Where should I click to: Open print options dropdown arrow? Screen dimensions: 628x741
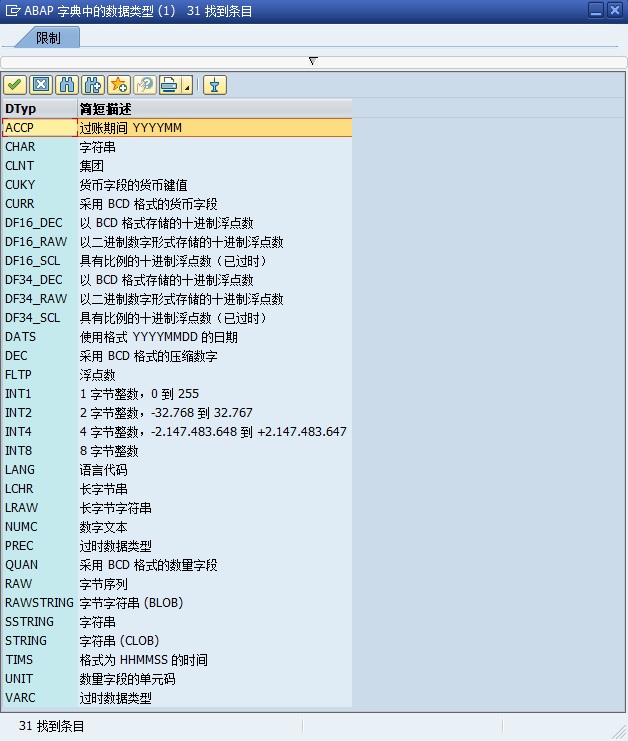(x=188, y=87)
